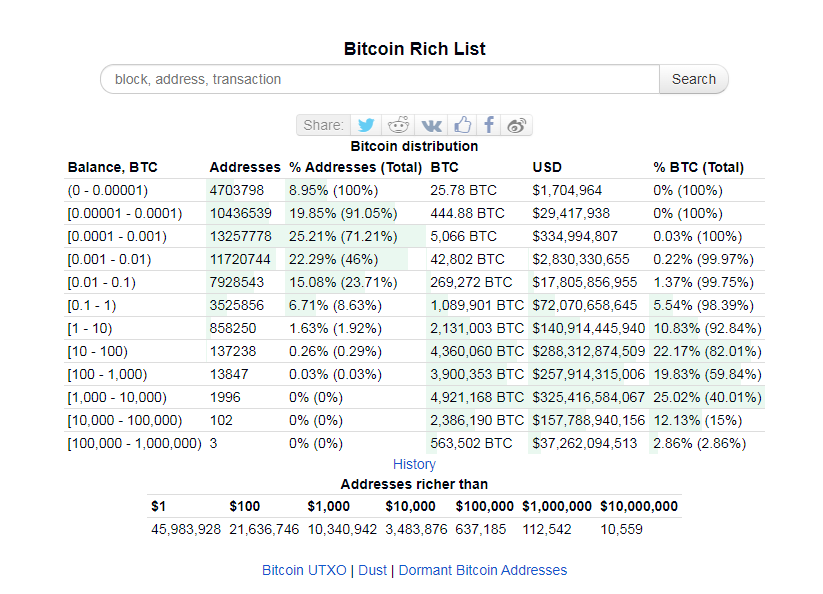
Task: Select 25.02% (40.01%) cell
Action: pyautogui.click(x=707, y=398)
